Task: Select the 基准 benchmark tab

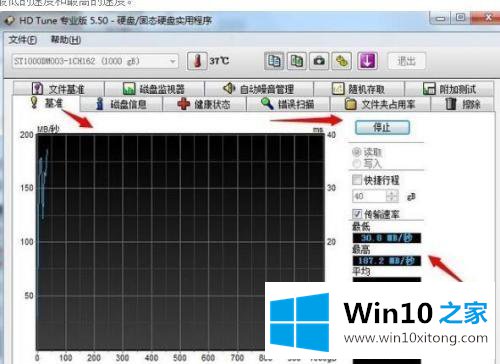Action: pyautogui.click(x=46, y=103)
